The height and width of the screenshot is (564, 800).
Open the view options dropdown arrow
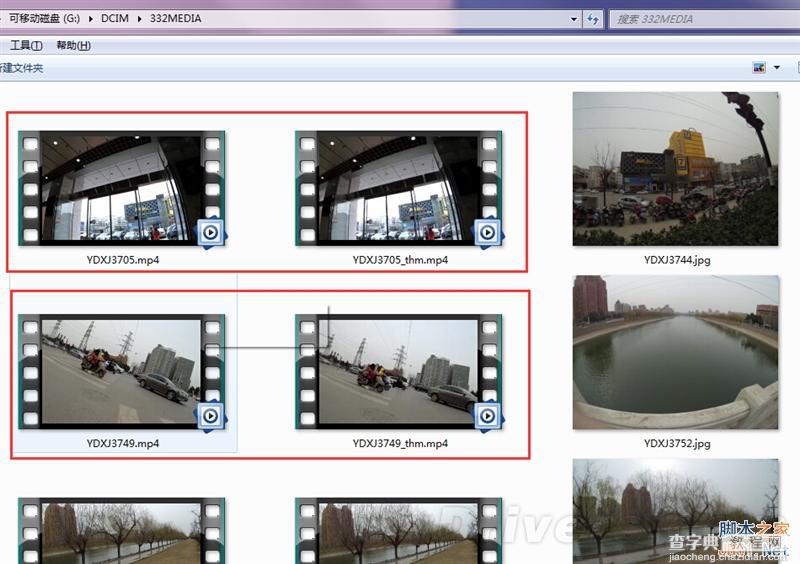777,67
